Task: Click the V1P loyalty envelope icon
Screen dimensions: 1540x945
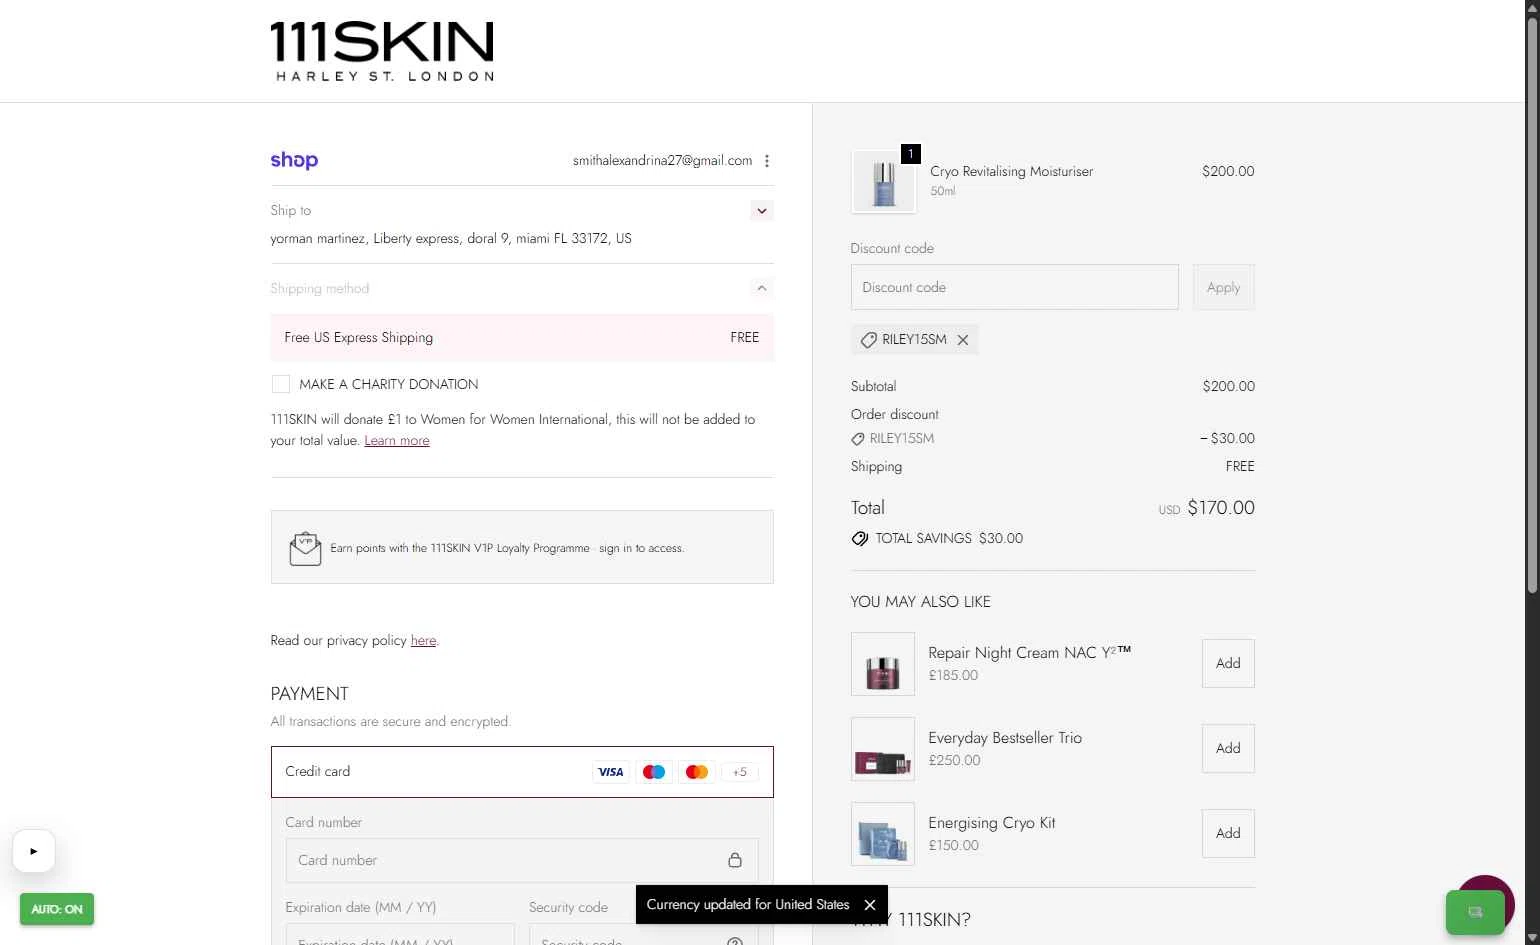Action: click(x=306, y=548)
